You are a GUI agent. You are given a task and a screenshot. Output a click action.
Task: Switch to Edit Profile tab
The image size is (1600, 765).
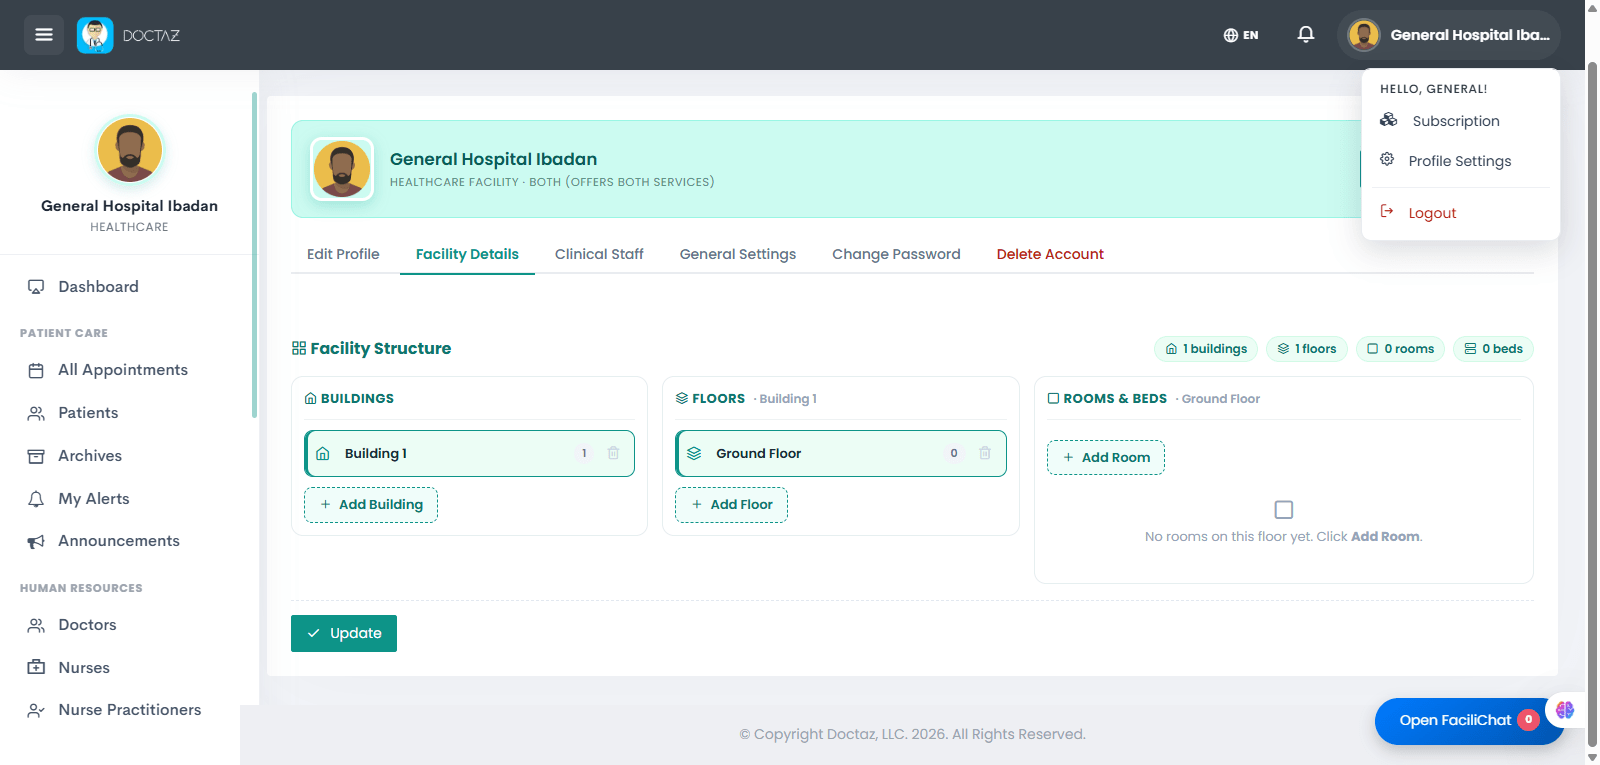(343, 254)
